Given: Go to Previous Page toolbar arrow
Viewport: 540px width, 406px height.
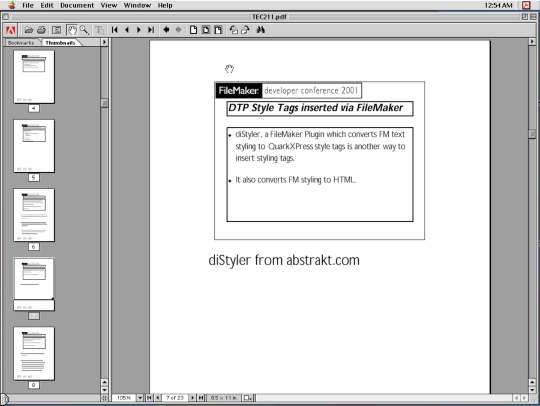Looking at the screenshot, I should click(127, 30).
